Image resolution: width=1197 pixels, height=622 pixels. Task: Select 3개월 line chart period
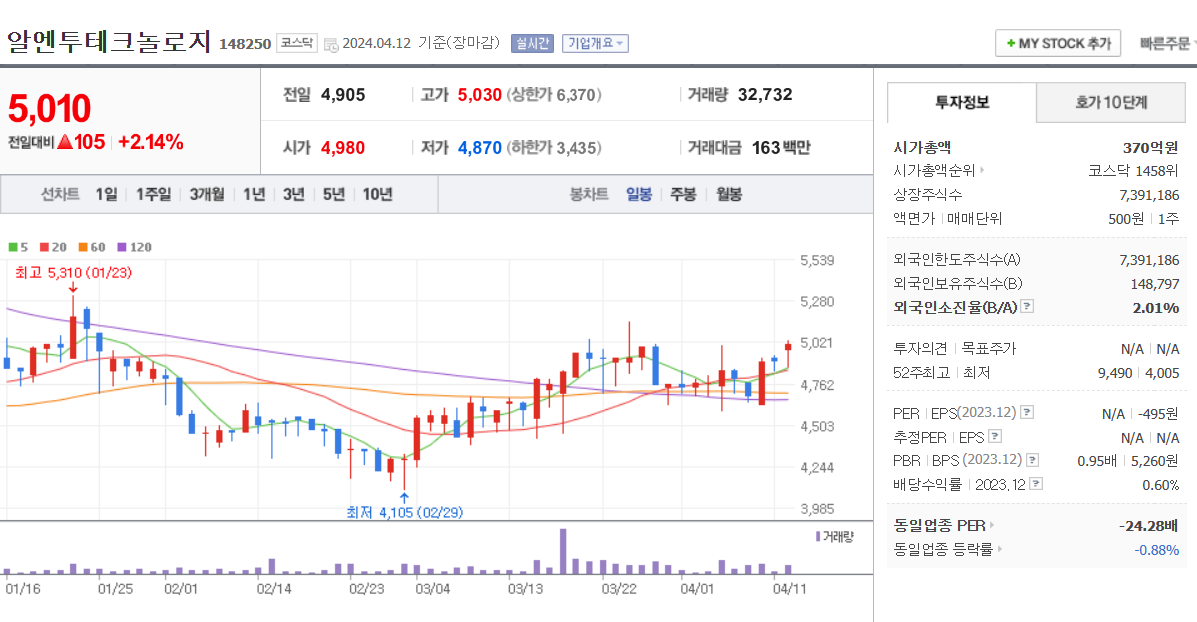207,195
